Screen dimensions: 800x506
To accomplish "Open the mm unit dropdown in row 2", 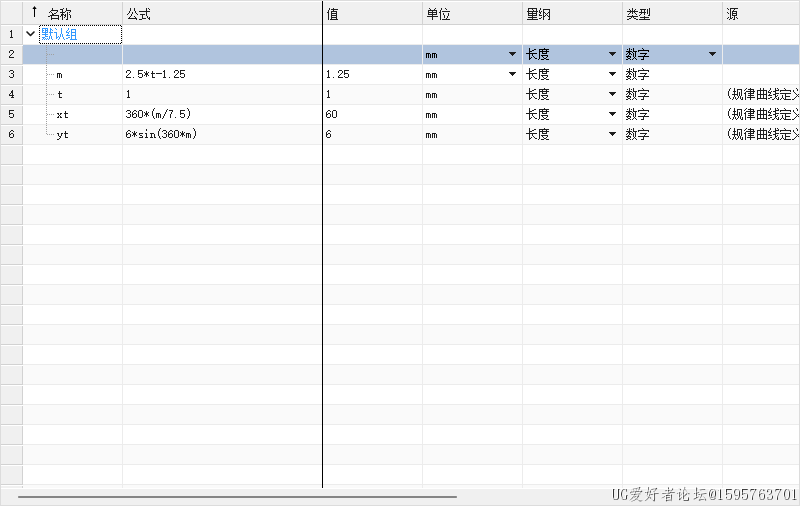I will 512,54.
